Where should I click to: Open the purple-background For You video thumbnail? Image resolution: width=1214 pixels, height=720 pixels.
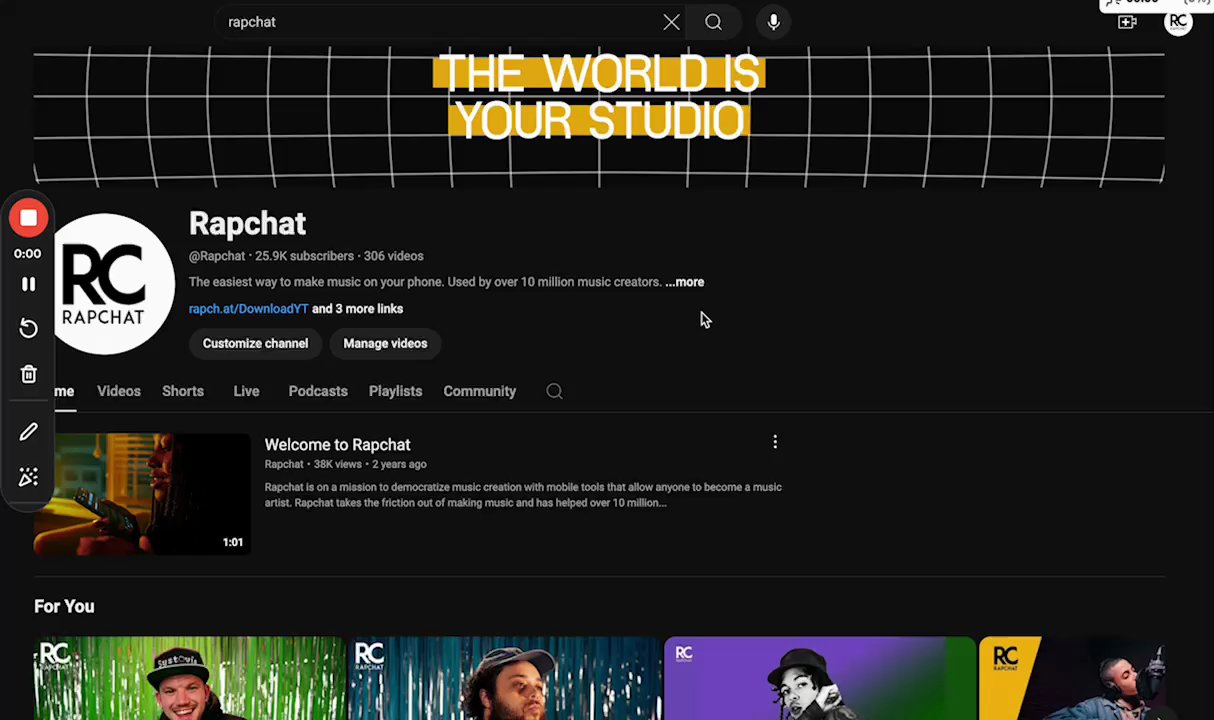[x=820, y=678]
